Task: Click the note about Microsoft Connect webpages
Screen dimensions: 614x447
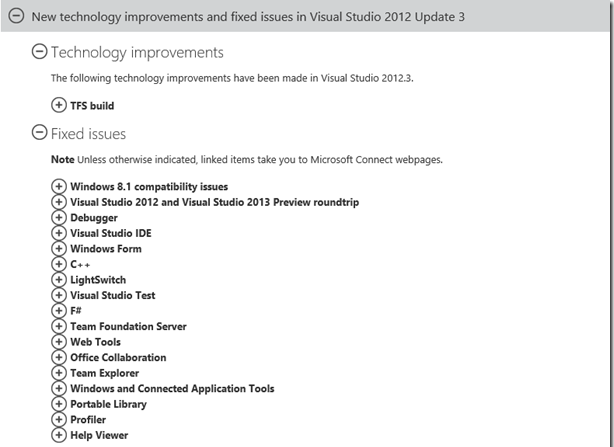Action: pyautogui.click(x=247, y=160)
